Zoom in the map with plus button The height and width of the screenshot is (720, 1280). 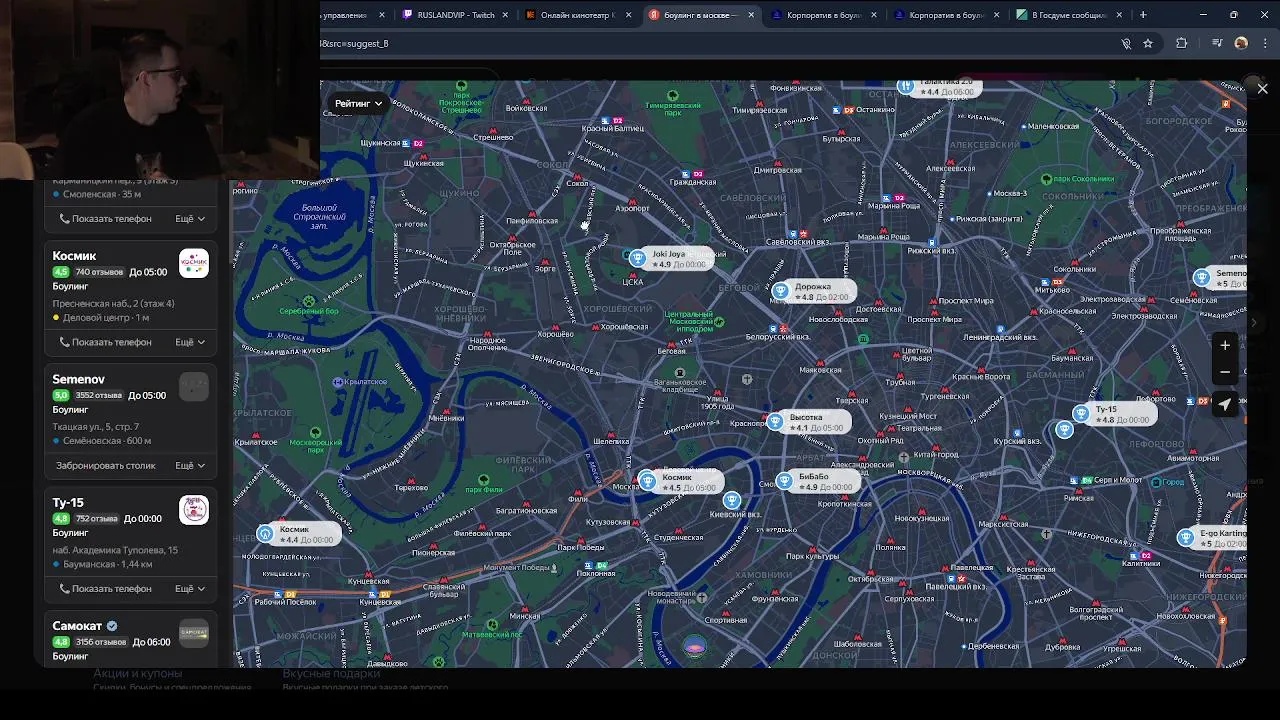point(1225,345)
